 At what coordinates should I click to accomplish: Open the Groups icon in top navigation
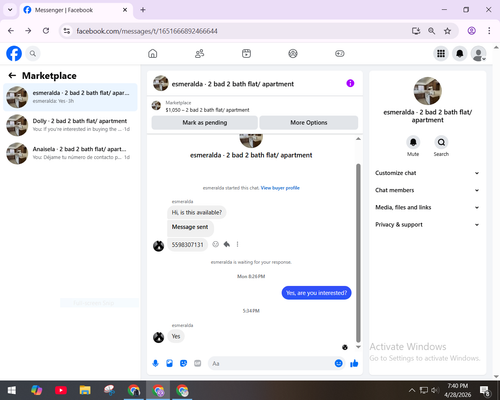[293, 53]
